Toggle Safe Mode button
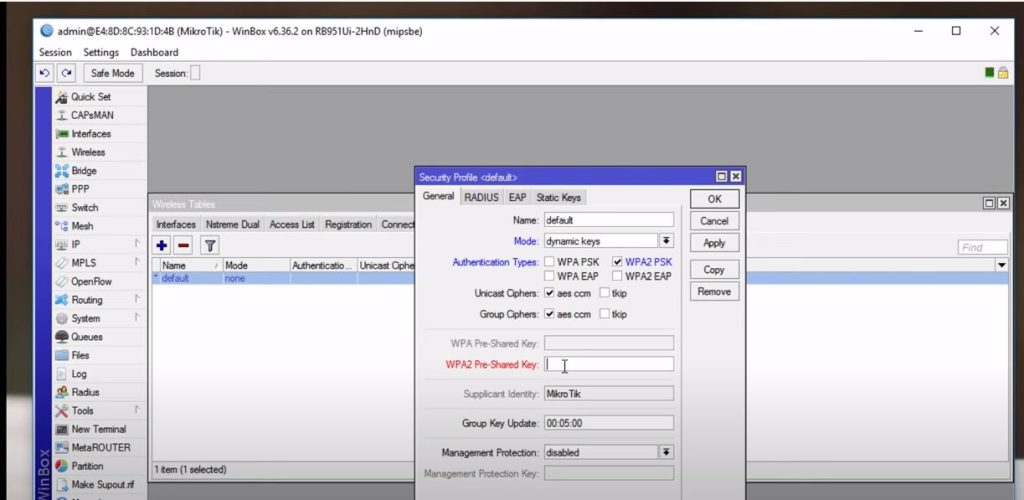Viewport: 1024px width, 500px height. (x=112, y=73)
